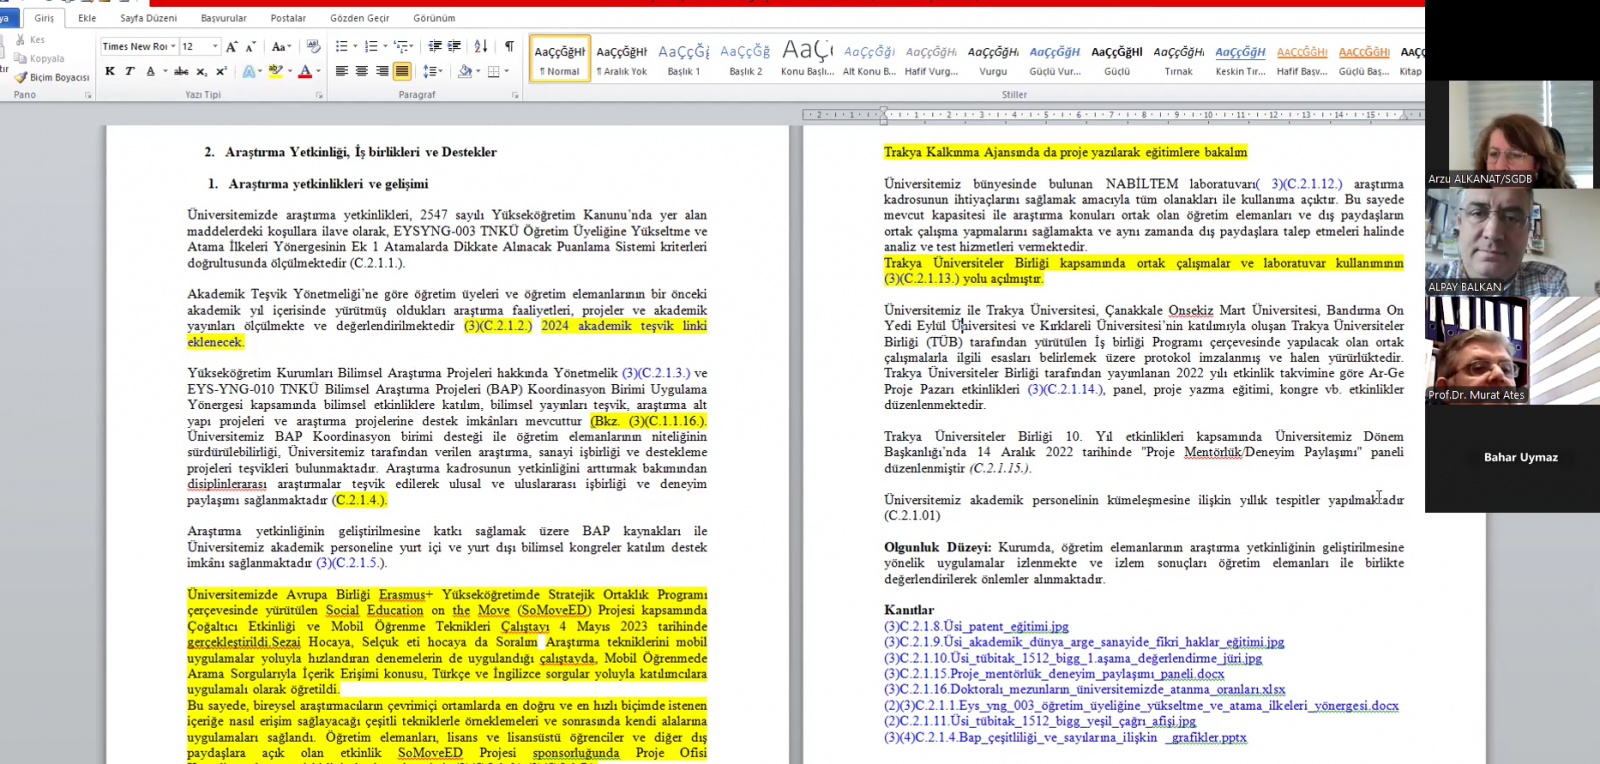Center-align the text
Viewport: 1600px width, 764px height.
point(362,71)
